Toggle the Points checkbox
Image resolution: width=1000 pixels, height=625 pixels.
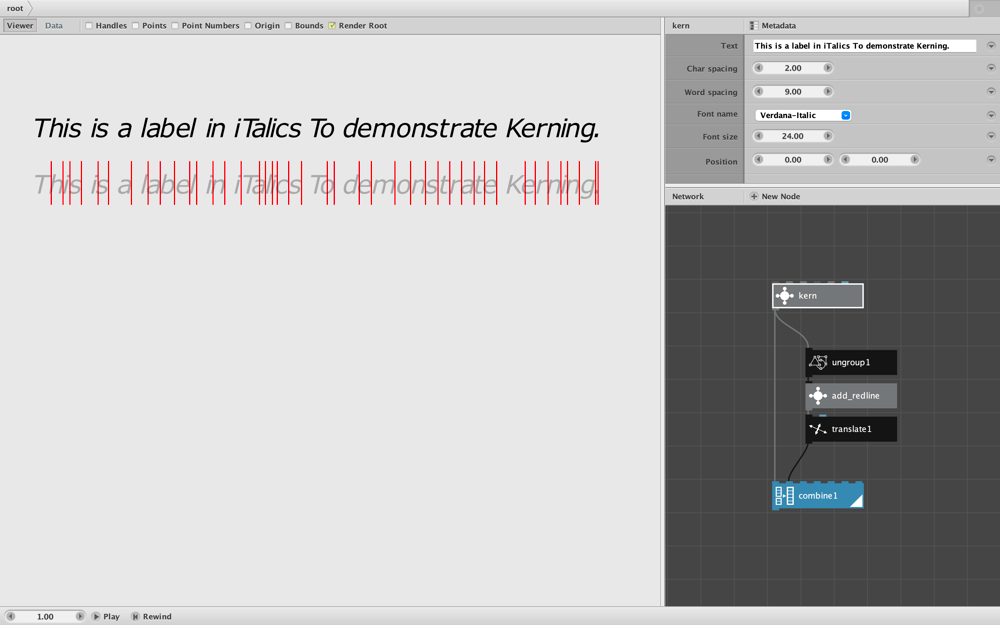[x=135, y=26]
